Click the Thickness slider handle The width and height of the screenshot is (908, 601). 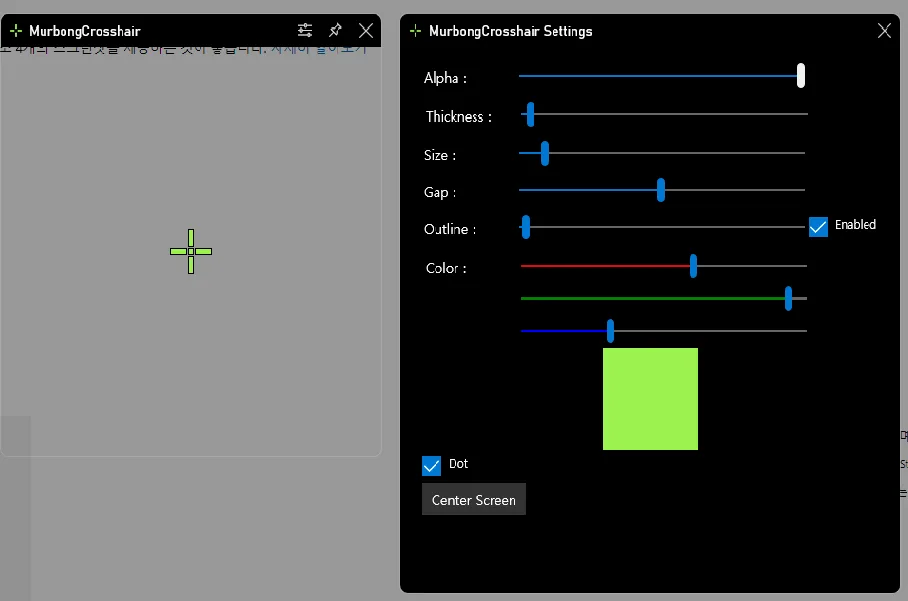pos(530,115)
